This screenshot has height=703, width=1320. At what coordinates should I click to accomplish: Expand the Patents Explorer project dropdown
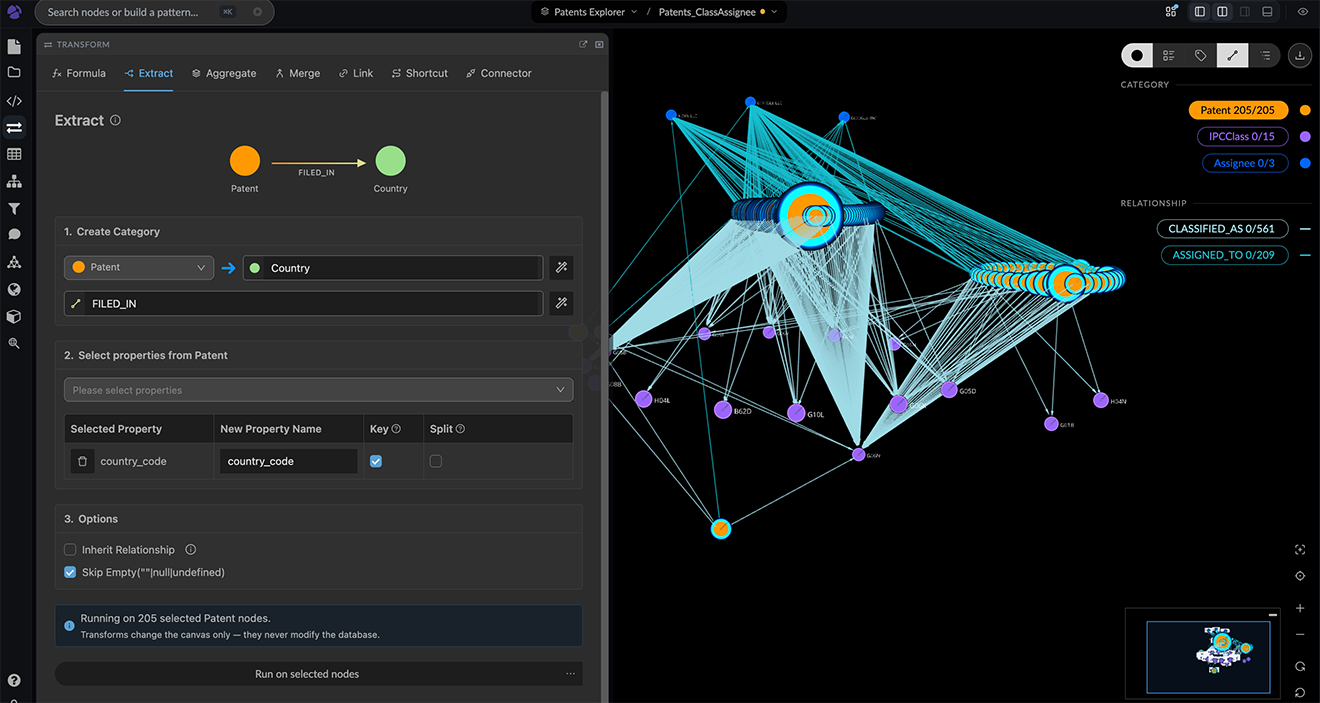pos(590,12)
